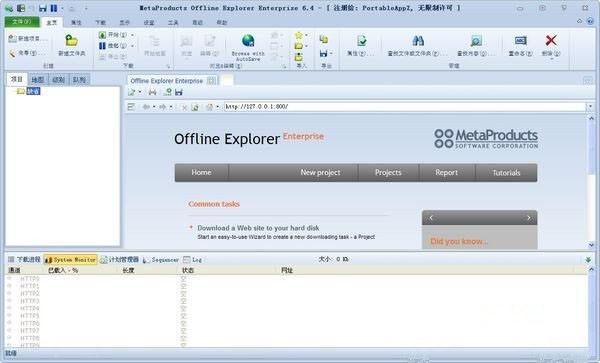Viewport: 600px width, 363px height.
Task: Click Projects in page navigation
Action: [x=388, y=173]
